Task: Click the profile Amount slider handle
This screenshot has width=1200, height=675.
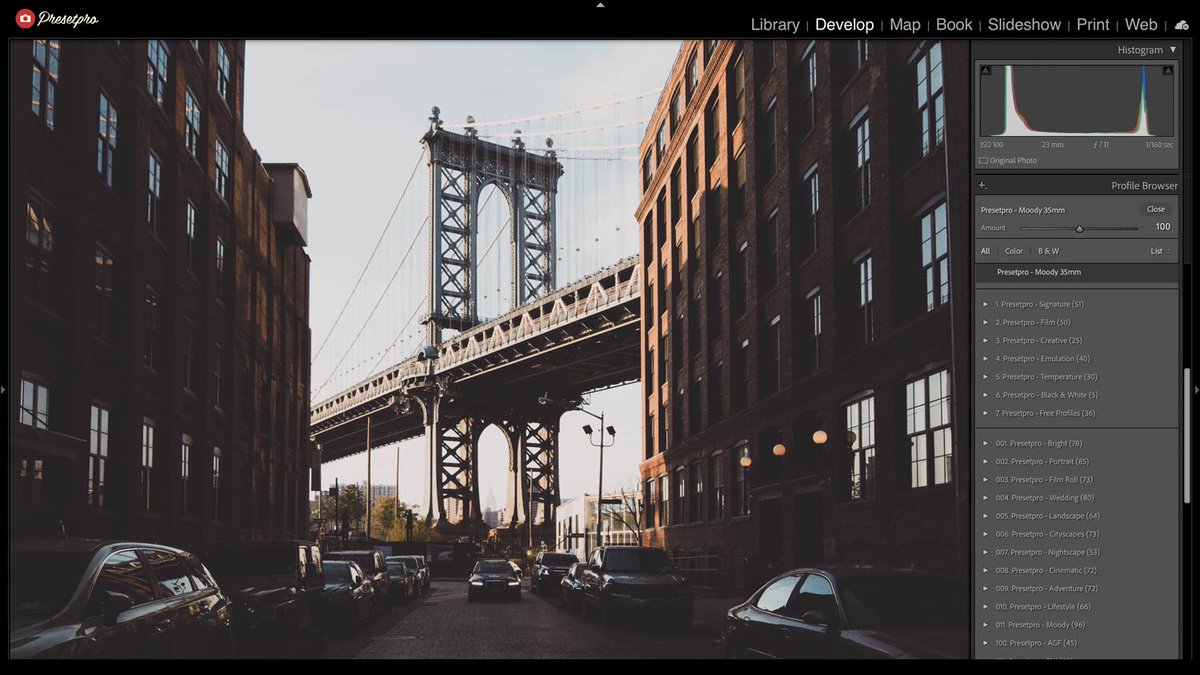Action: click(x=1079, y=228)
